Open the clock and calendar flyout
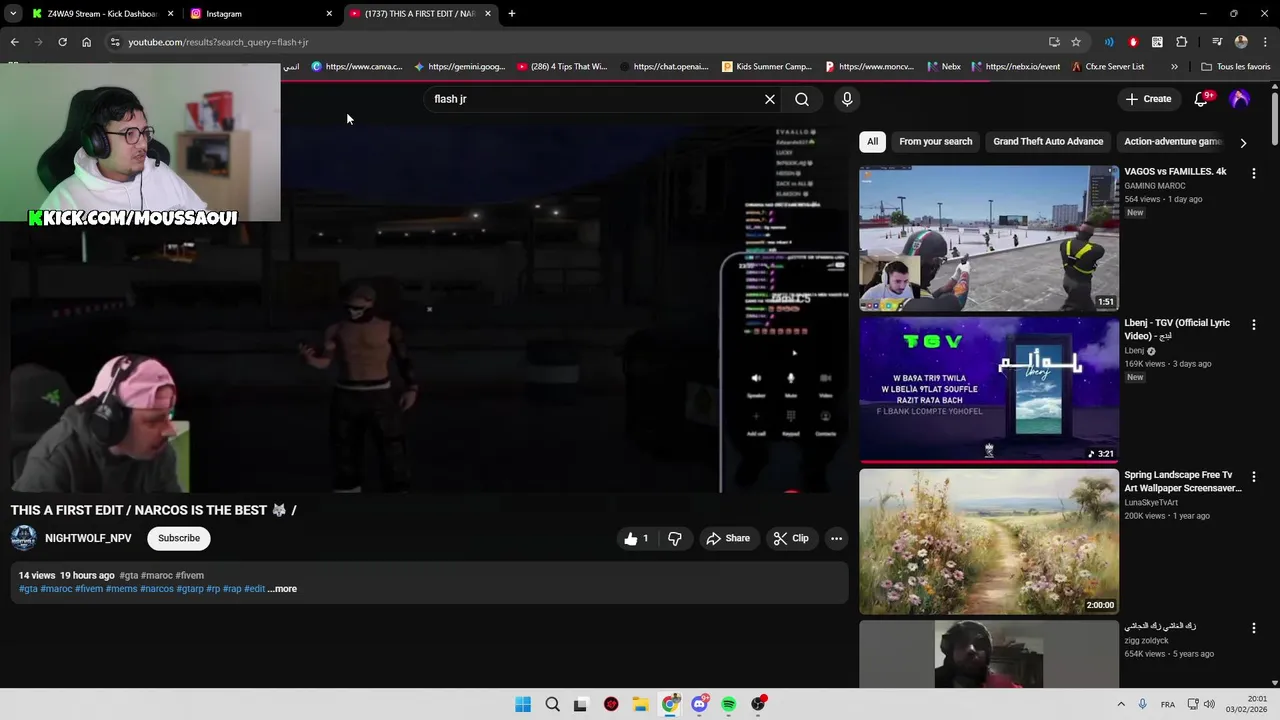Screen dimensions: 1280x720 tap(1248, 705)
